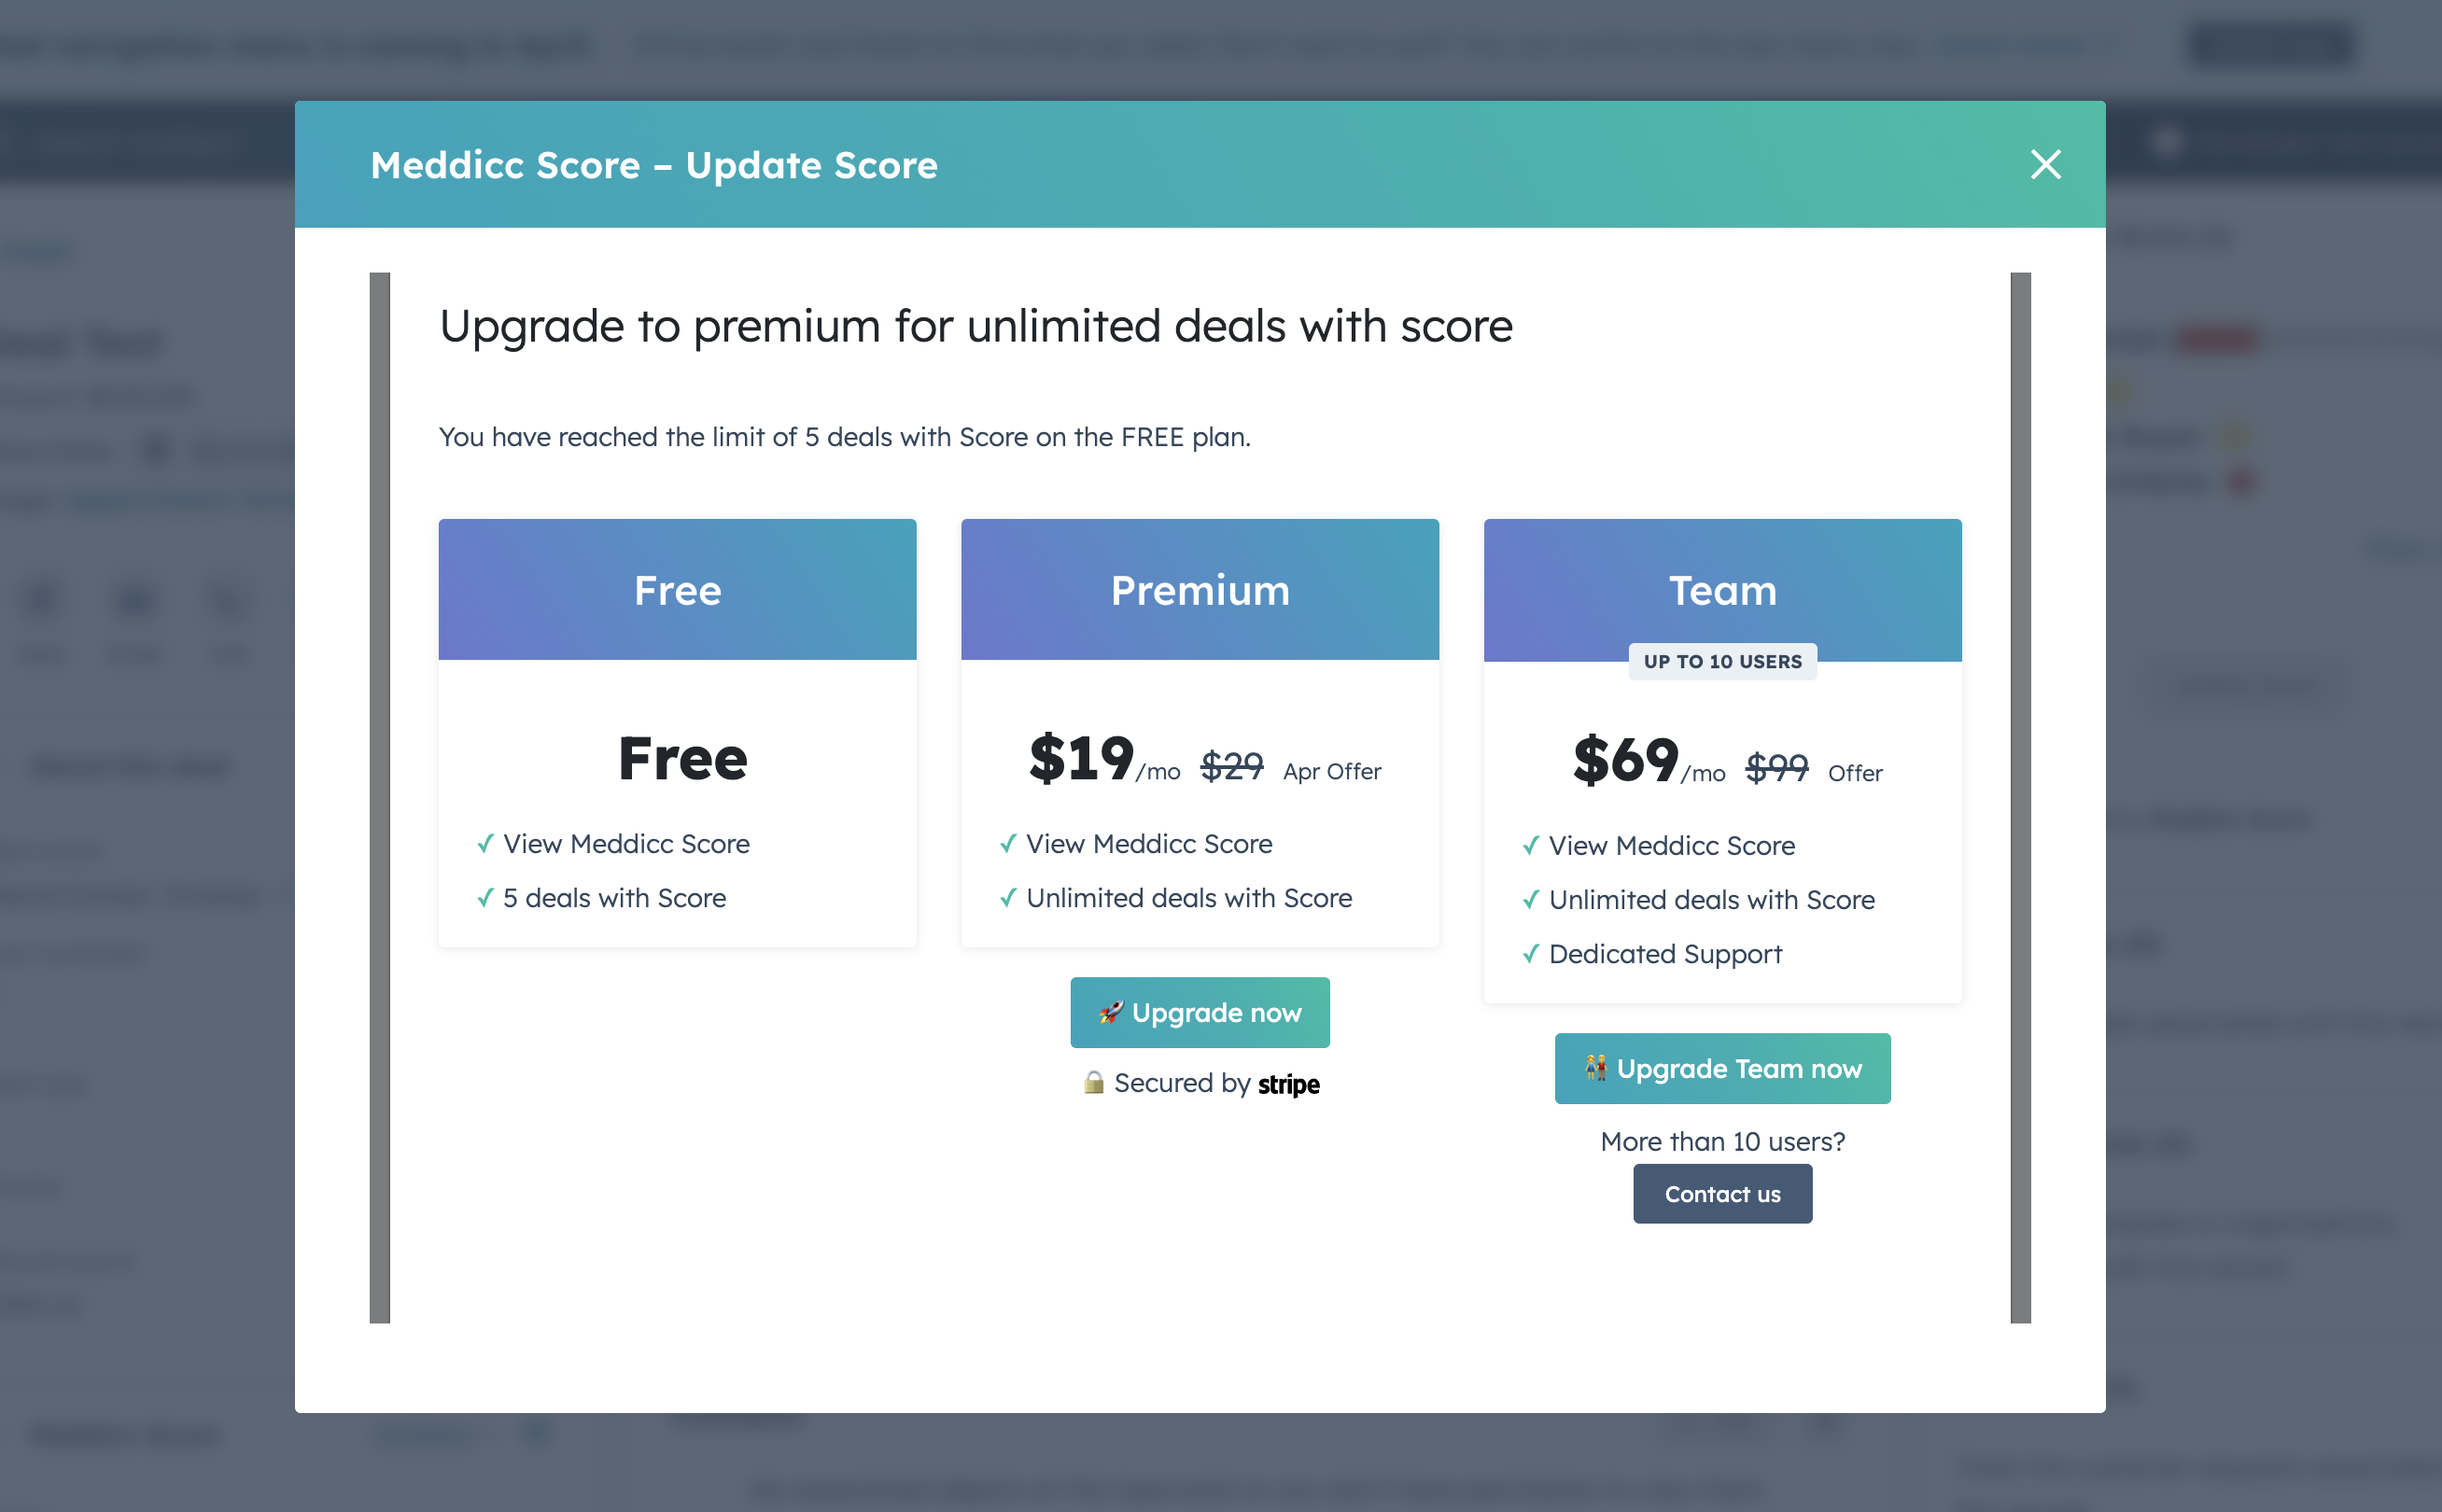2442x1512 pixels.
Task: Click the people icon on Upgrade Team now
Action: [1596, 1068]
